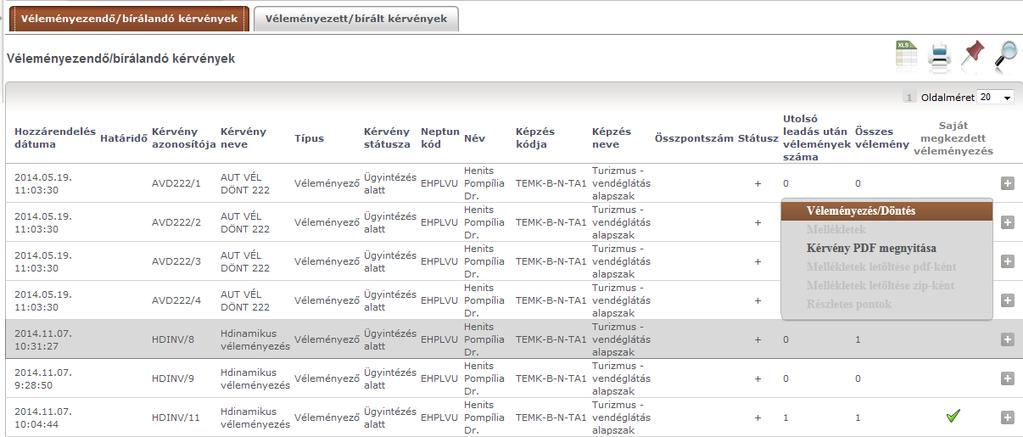
Task: Select the AVD222/1 identifier cell
Action: (176, 183)
